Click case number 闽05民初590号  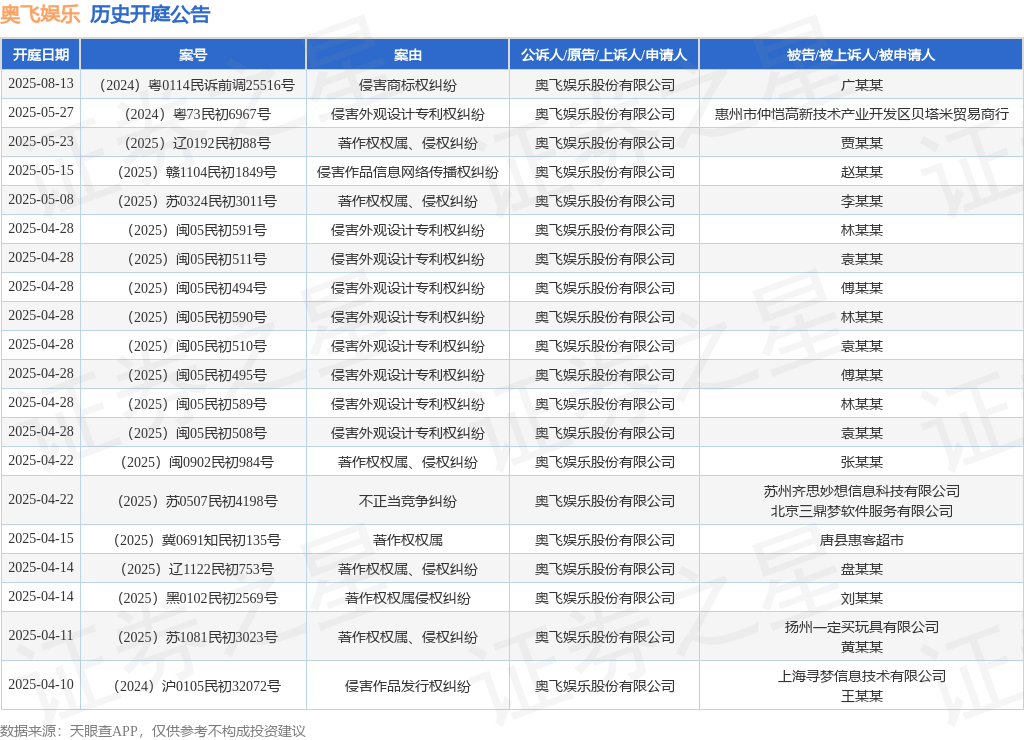(197, 317)
